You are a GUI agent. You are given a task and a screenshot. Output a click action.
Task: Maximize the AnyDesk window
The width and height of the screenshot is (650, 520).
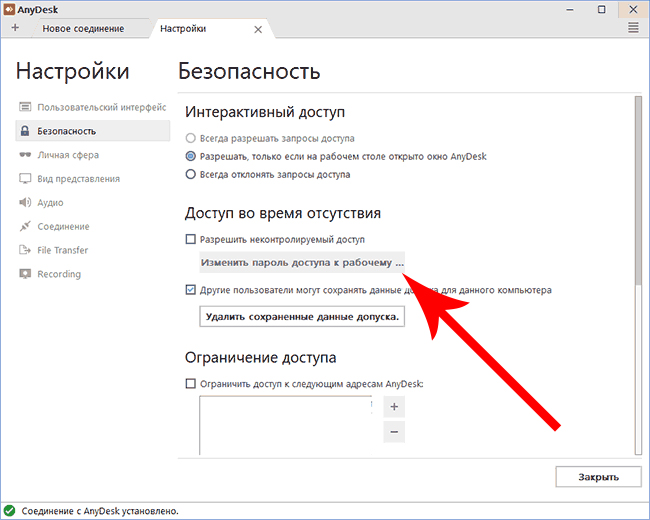(x=601, y=10)
